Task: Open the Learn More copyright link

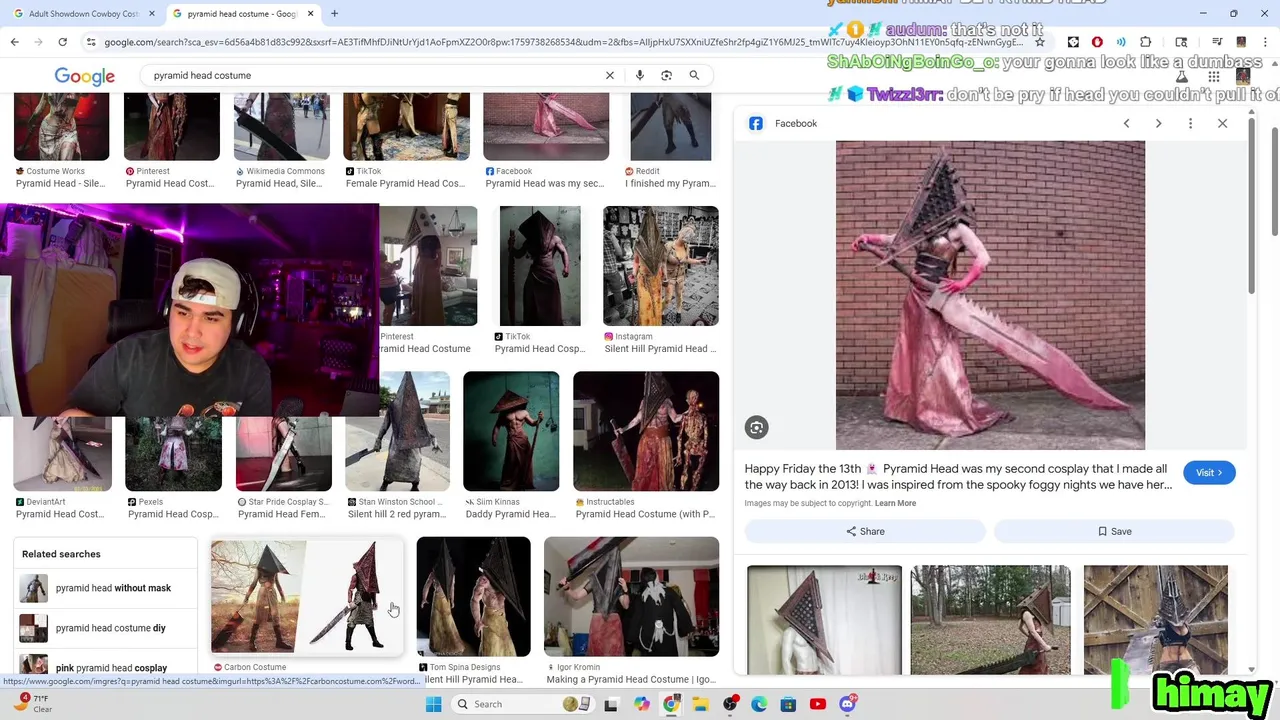Action: coord(895,503)
